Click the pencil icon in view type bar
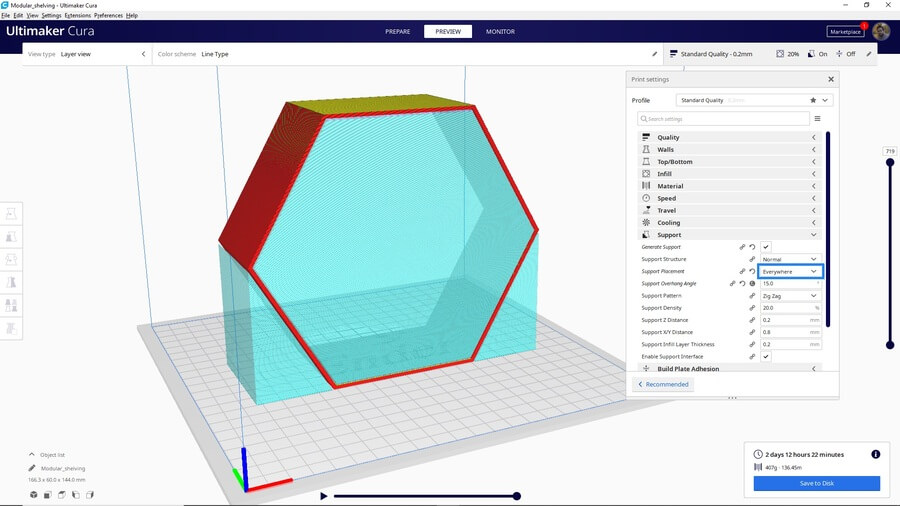The width and height of the screenshot is (900, 506). [x=654, y=54]
